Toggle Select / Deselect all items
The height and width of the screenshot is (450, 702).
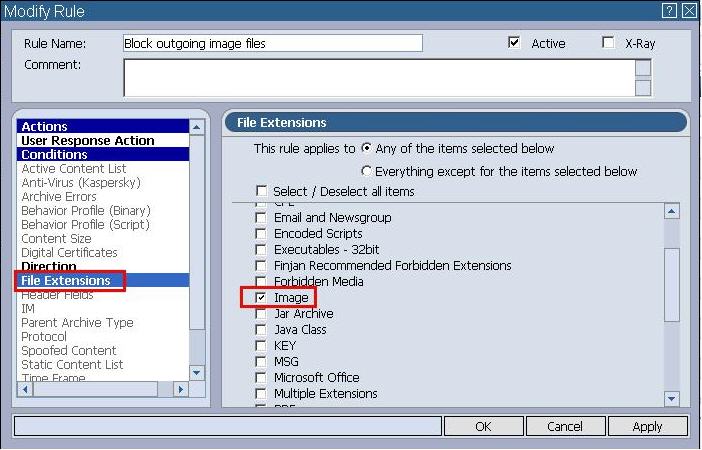coord(261,191)
